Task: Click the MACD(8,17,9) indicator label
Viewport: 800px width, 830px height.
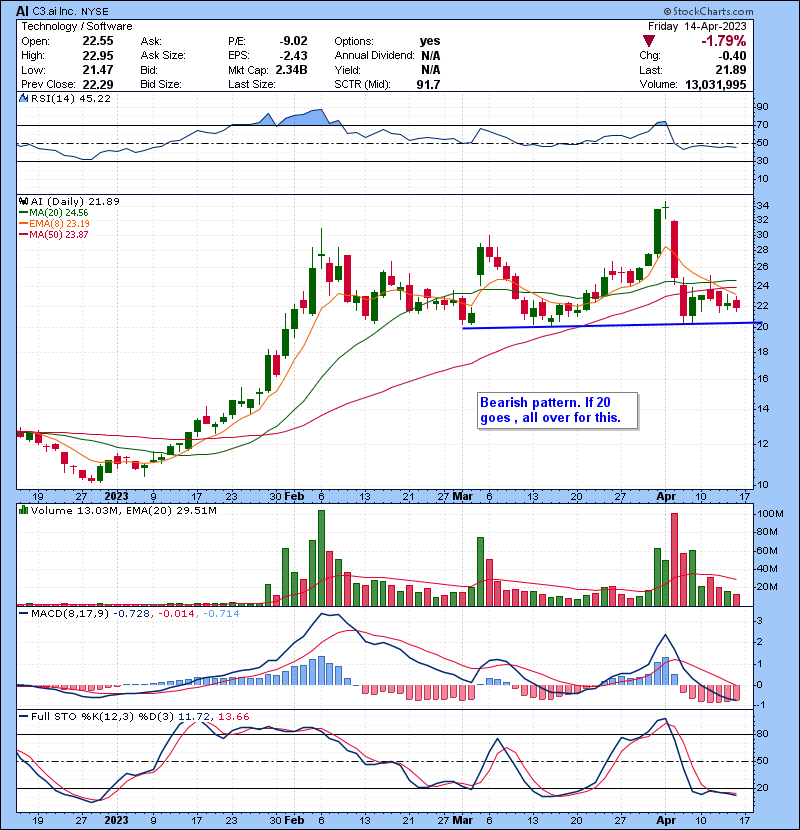Action: pos(70,614)
